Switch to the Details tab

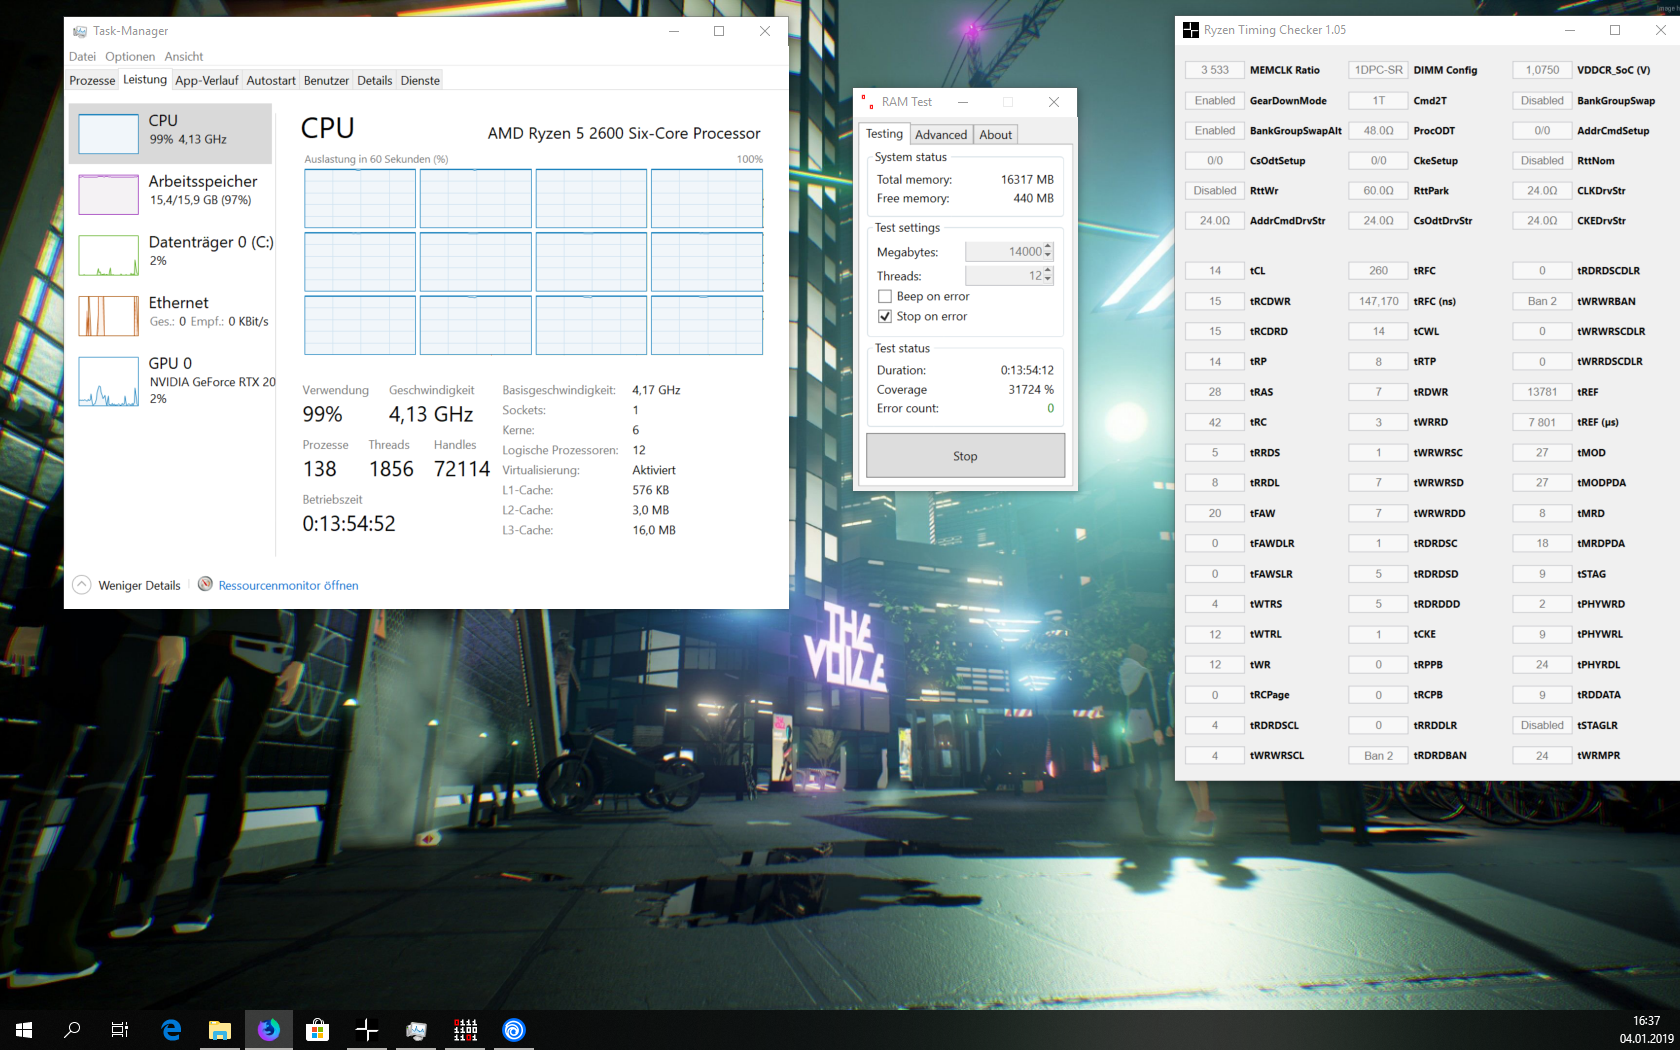tap(375, 81)
